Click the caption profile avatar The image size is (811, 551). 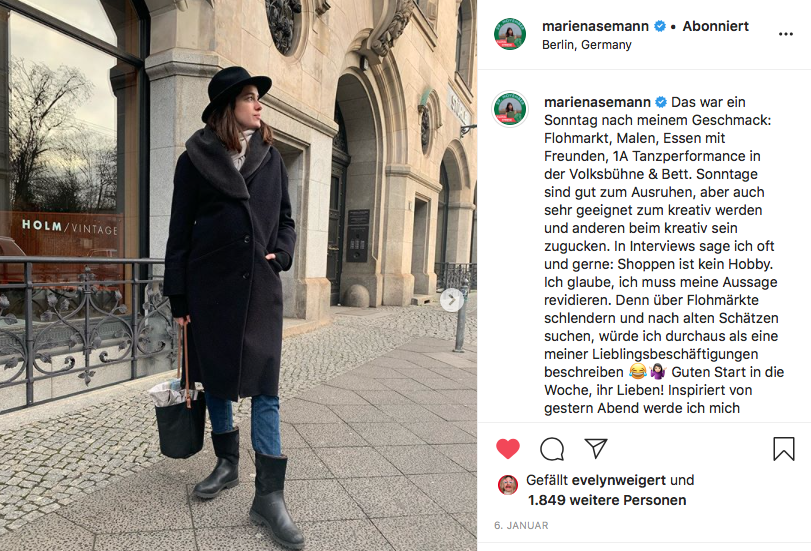click(510, 109)
